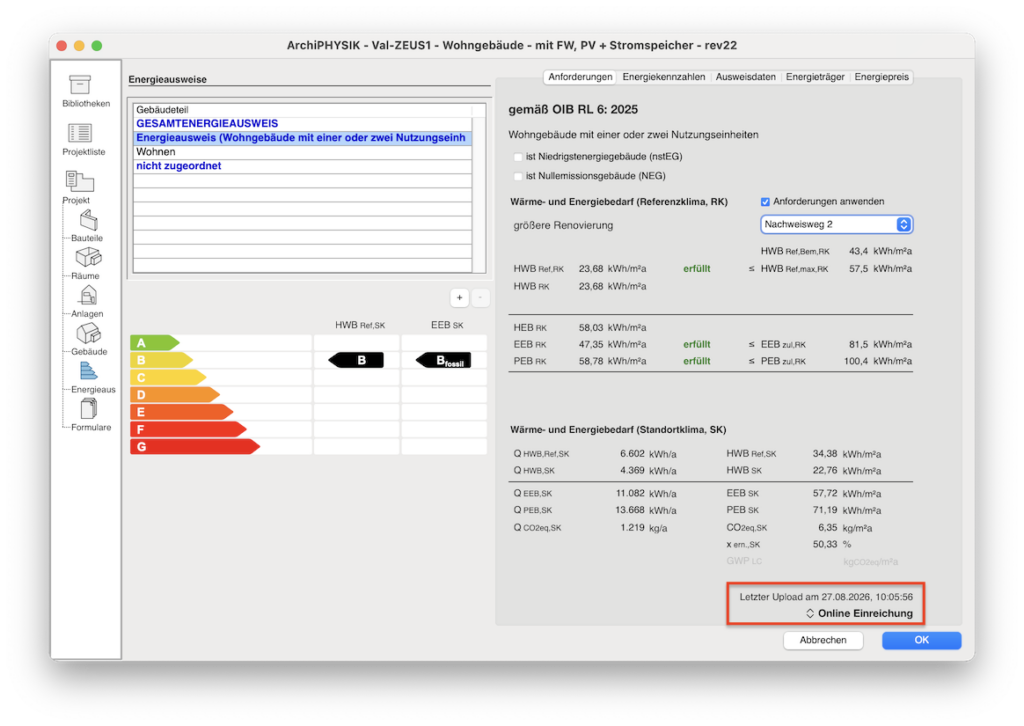Click the HEB RK value 58,03
Viewport: 1024px width, 726px height.
click(591, 328)
